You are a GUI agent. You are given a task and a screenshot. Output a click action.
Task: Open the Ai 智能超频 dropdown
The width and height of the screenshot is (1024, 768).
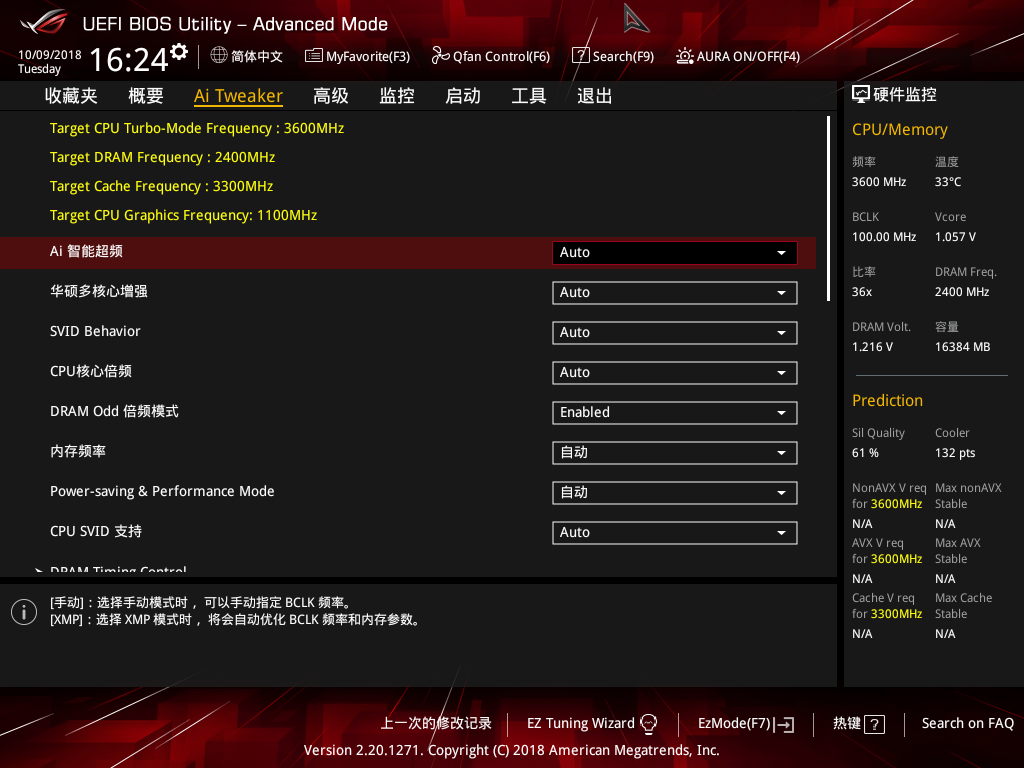(673, 252)
